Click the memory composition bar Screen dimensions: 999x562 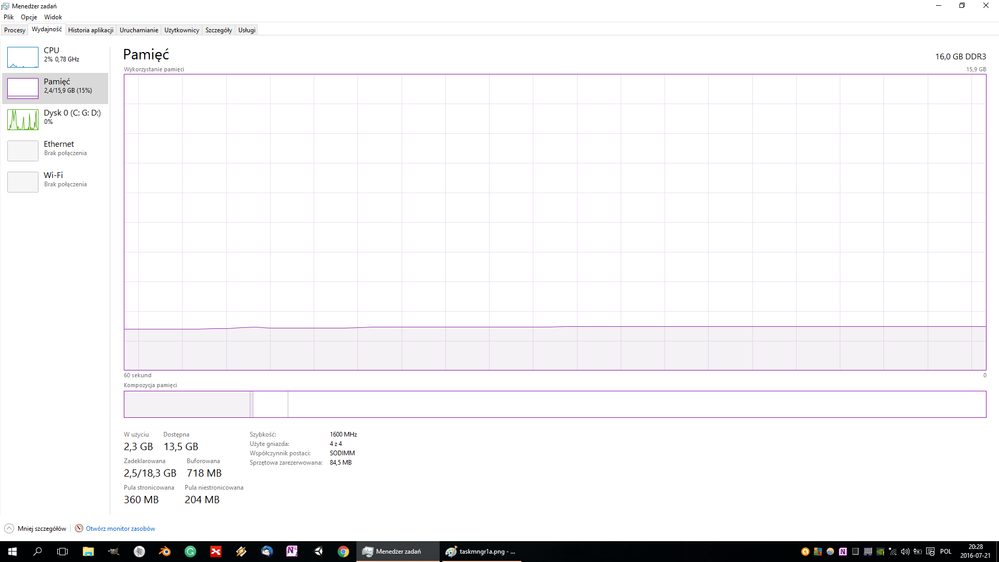554,404
